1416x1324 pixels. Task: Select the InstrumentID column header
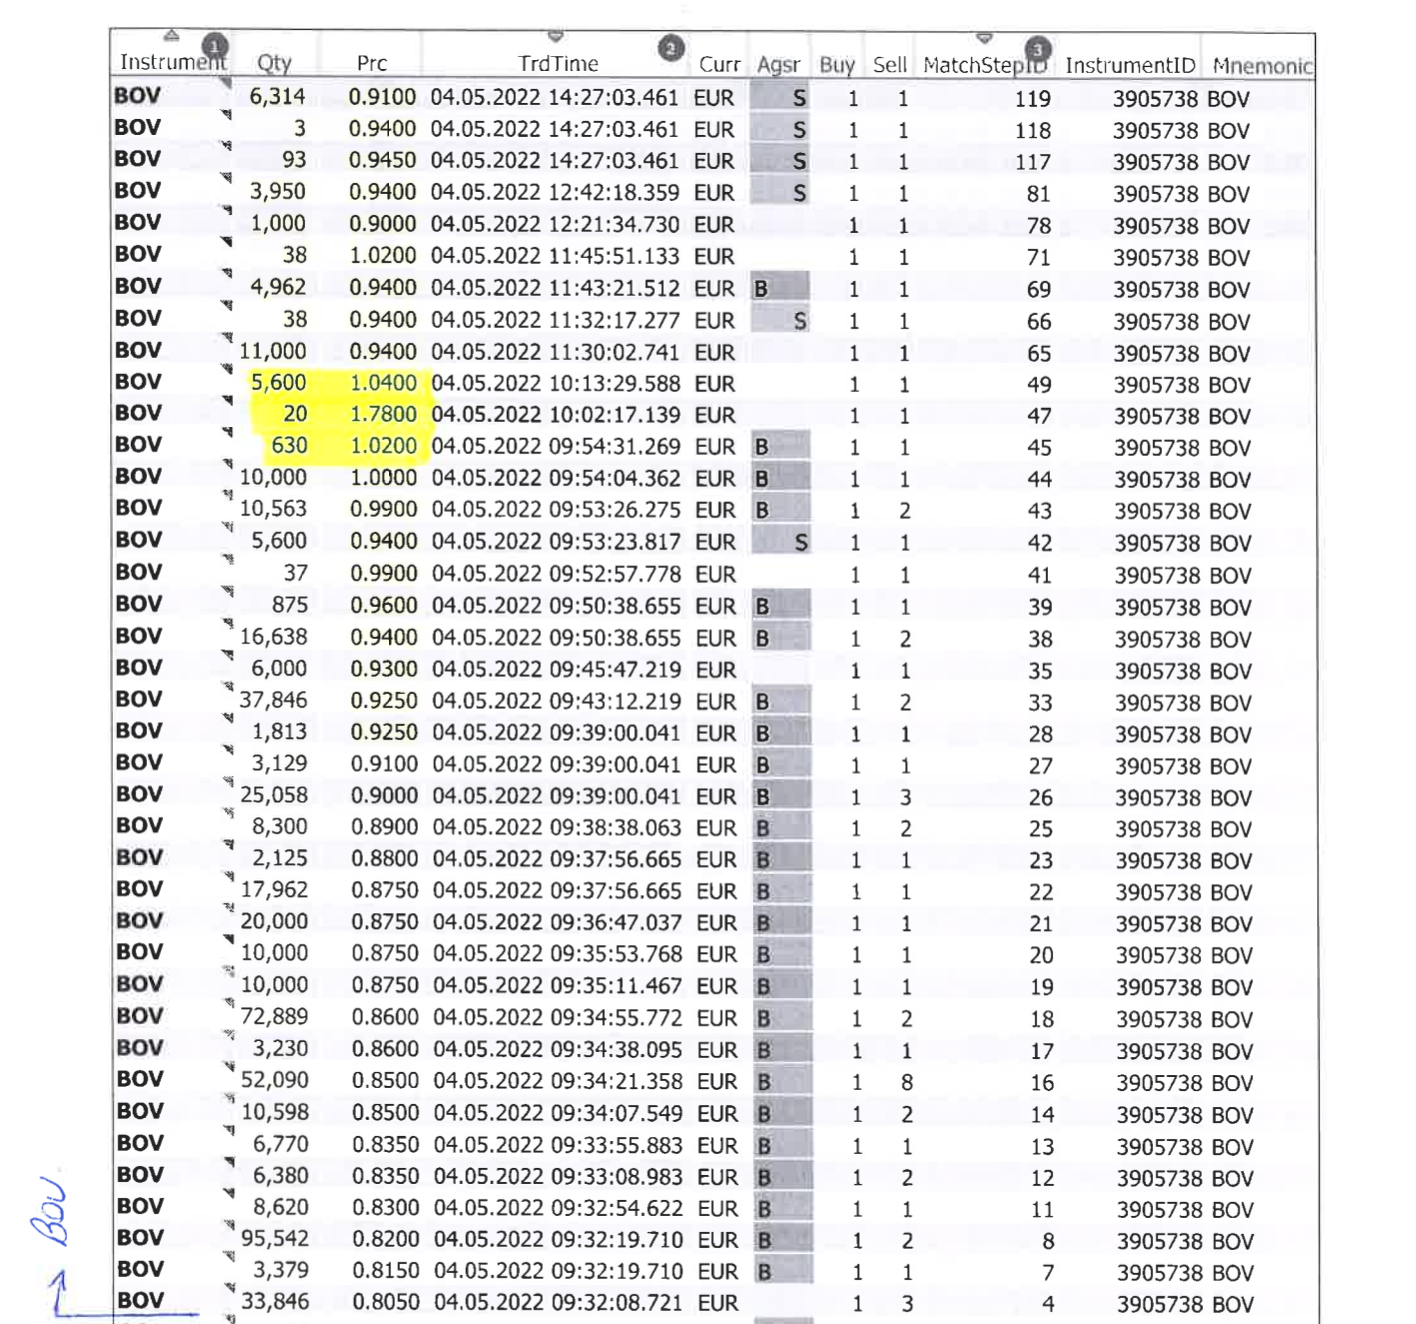(x=1130, y=65)
